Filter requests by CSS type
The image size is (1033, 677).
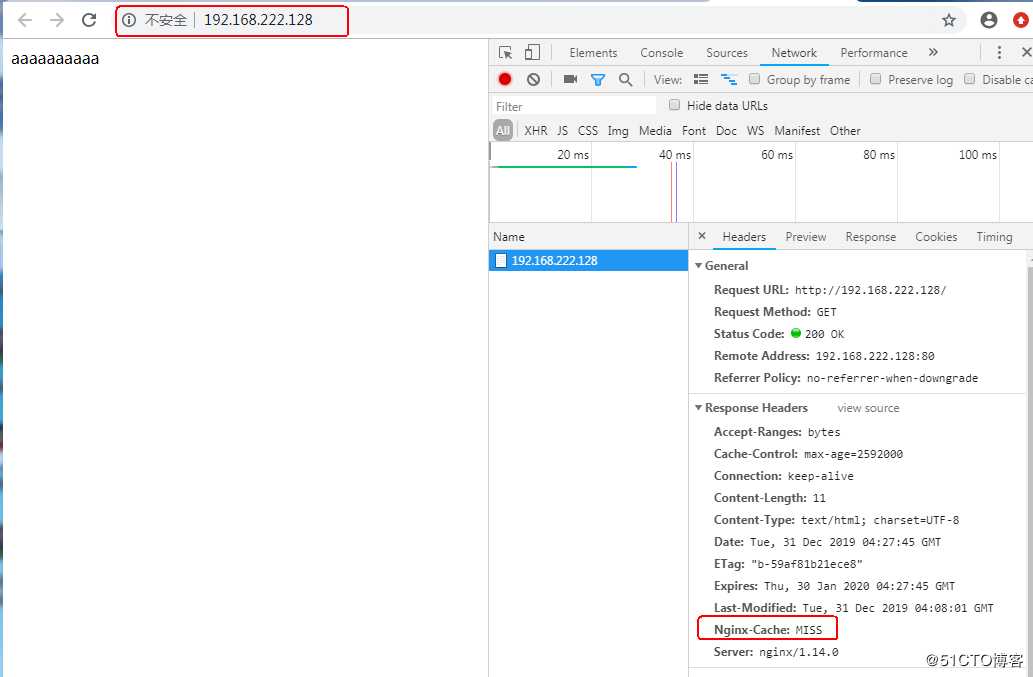[588, 130]
